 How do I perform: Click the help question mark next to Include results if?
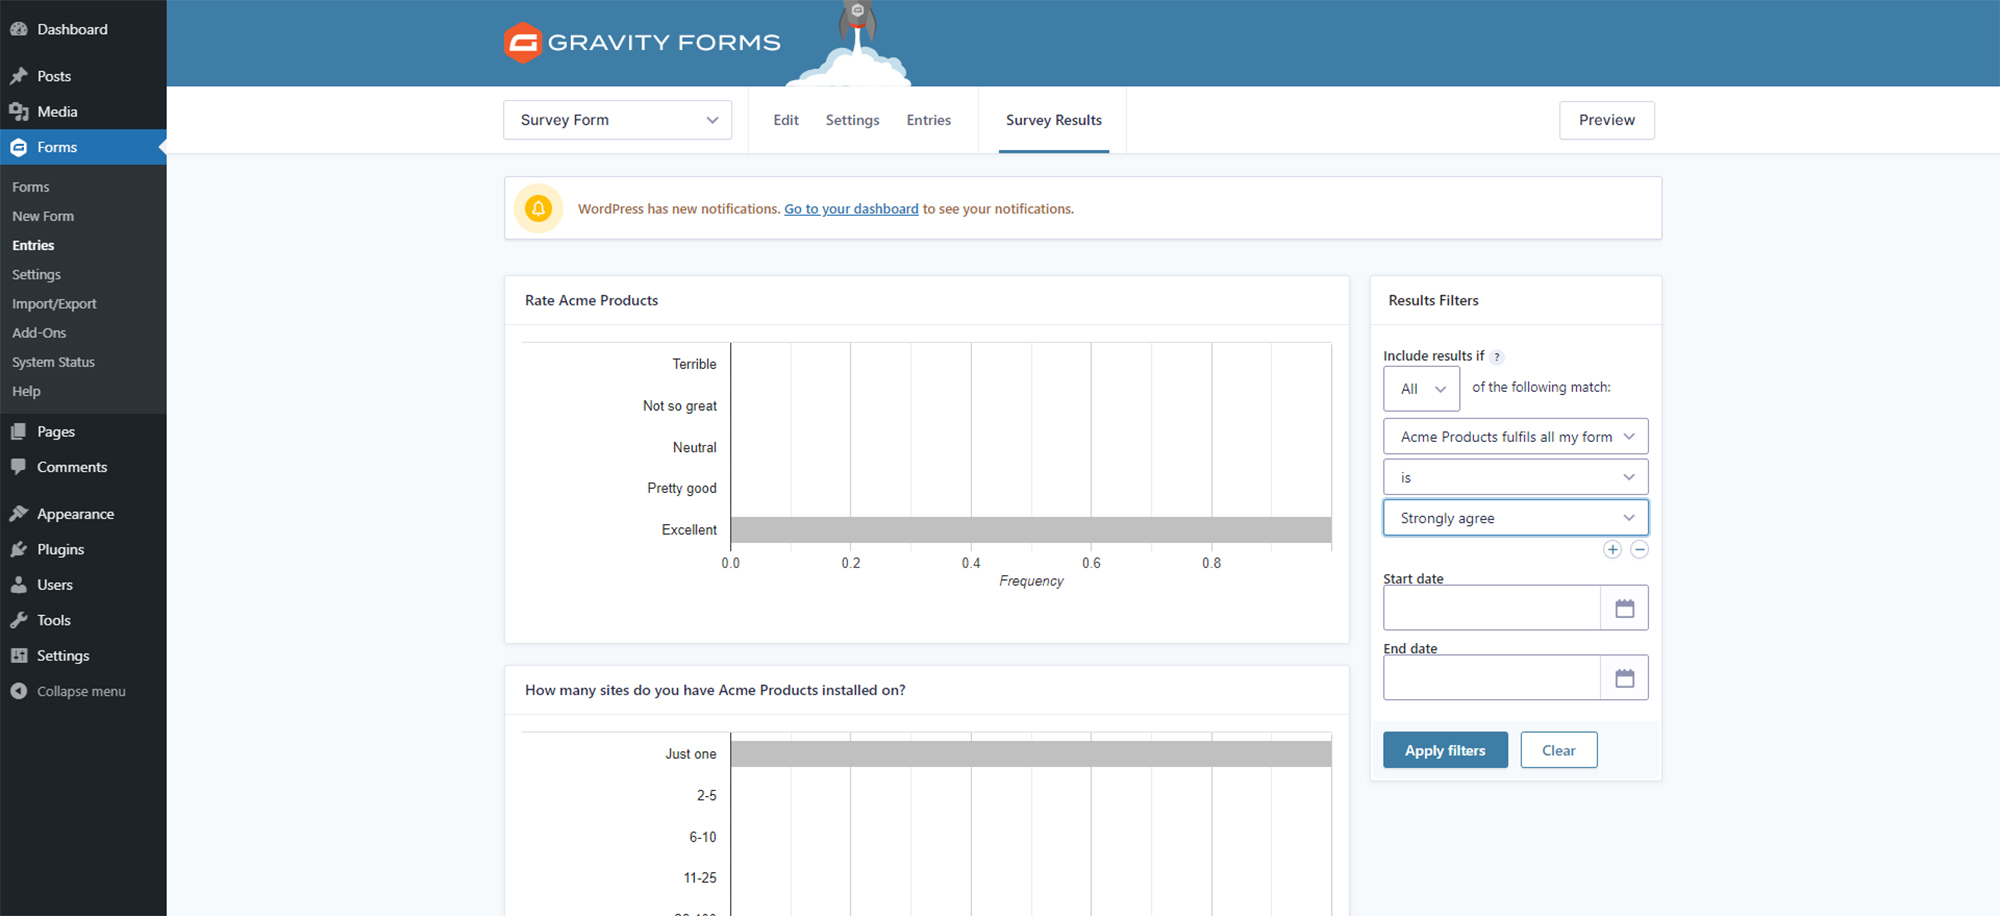(1496, 357)
